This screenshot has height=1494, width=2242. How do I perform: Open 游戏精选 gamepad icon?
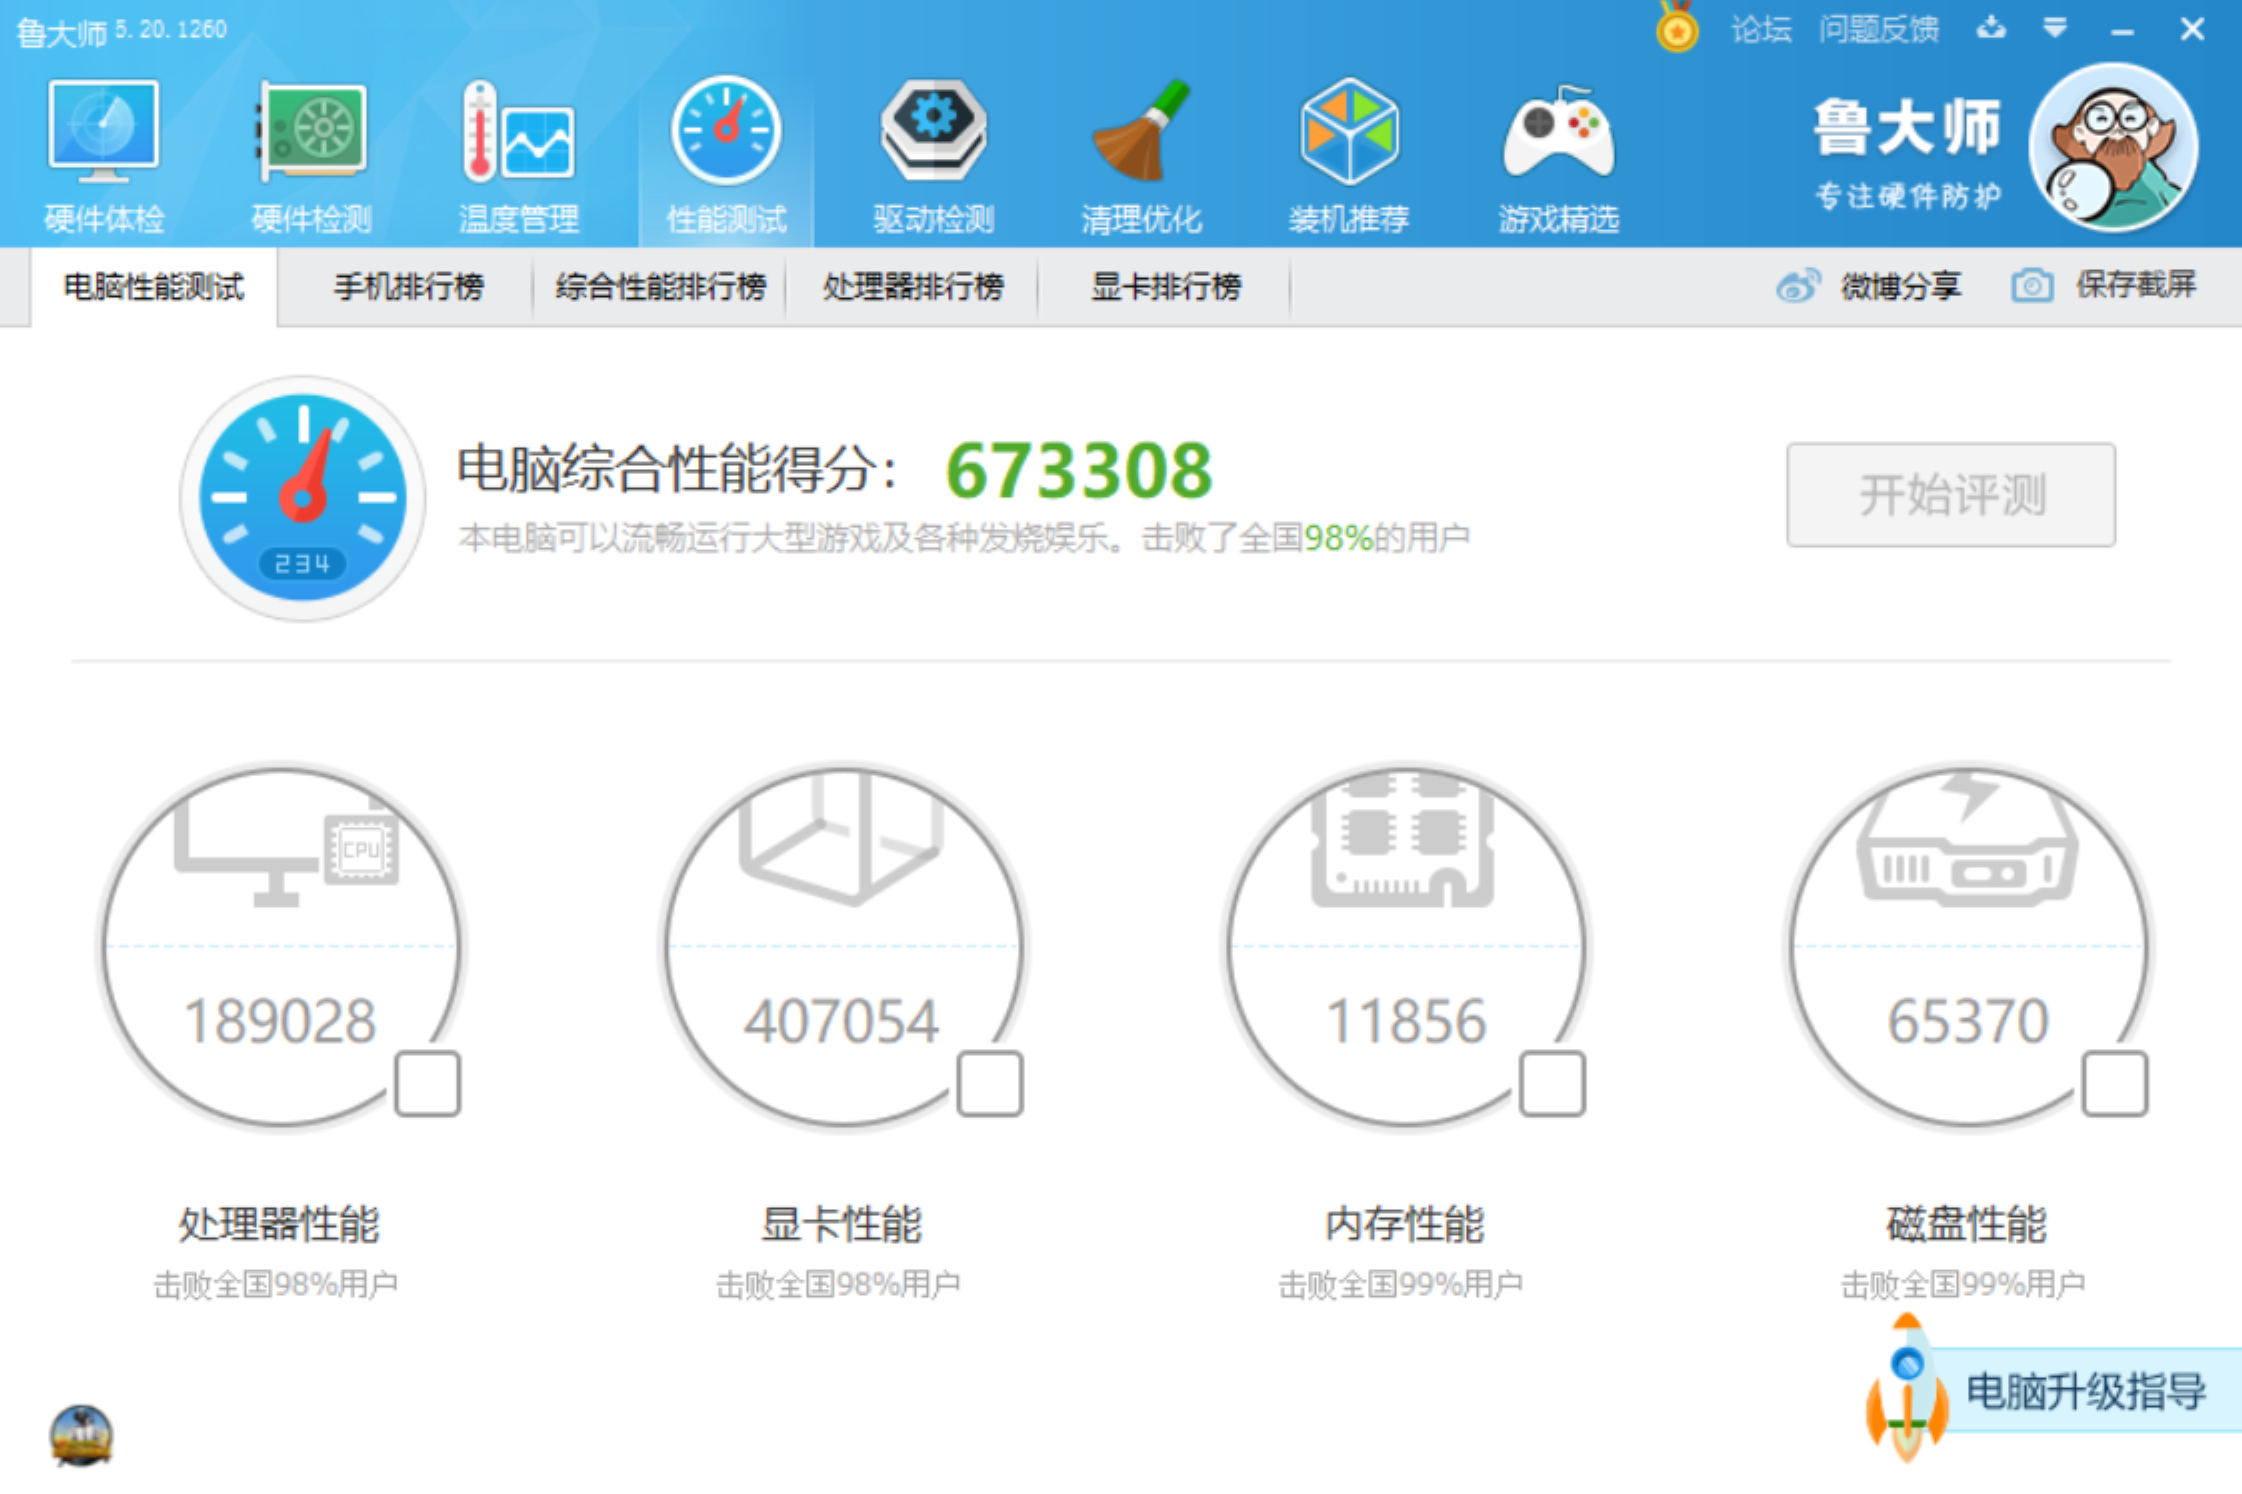[1558, 132]
